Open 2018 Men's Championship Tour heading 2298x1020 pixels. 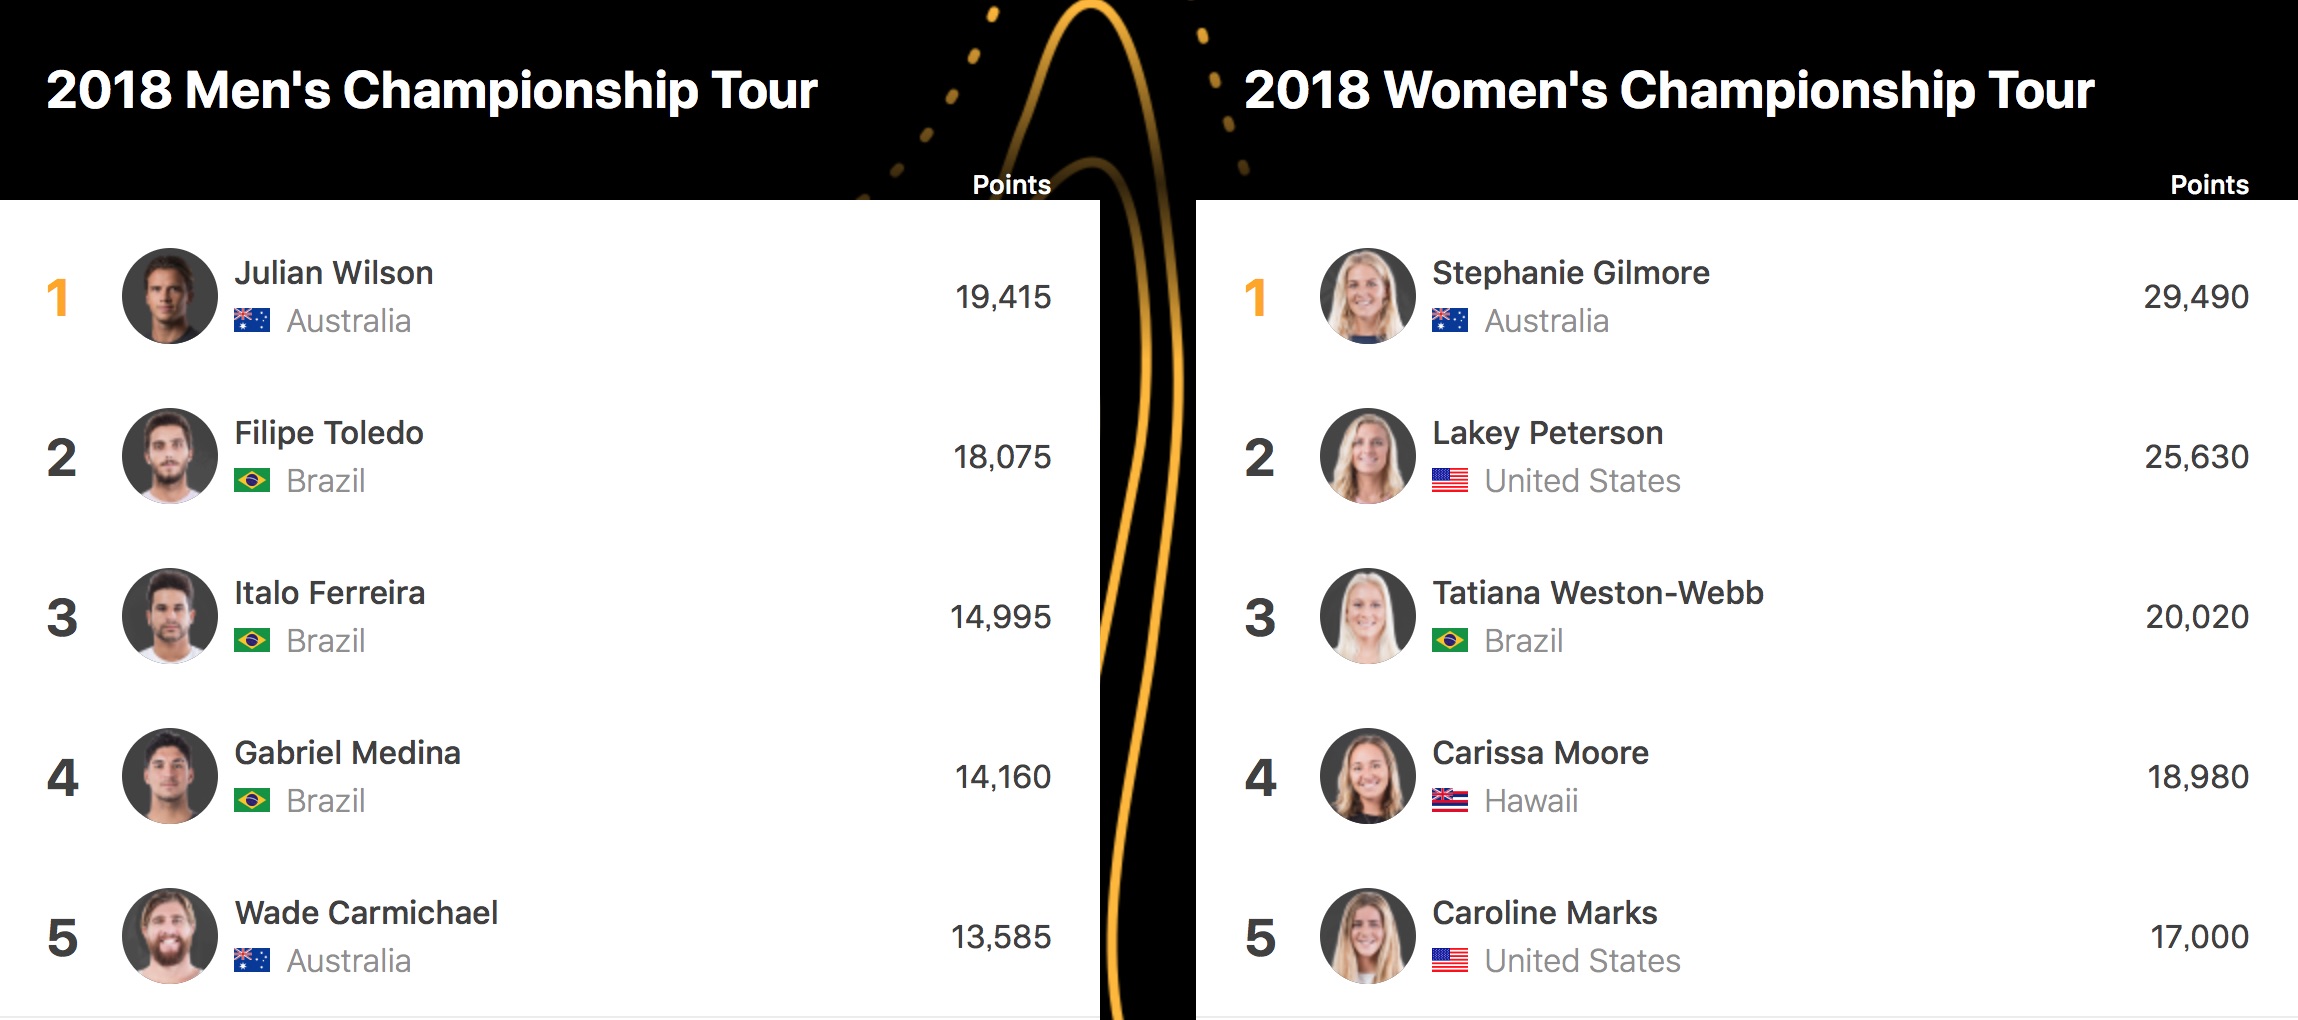point(432,90)
